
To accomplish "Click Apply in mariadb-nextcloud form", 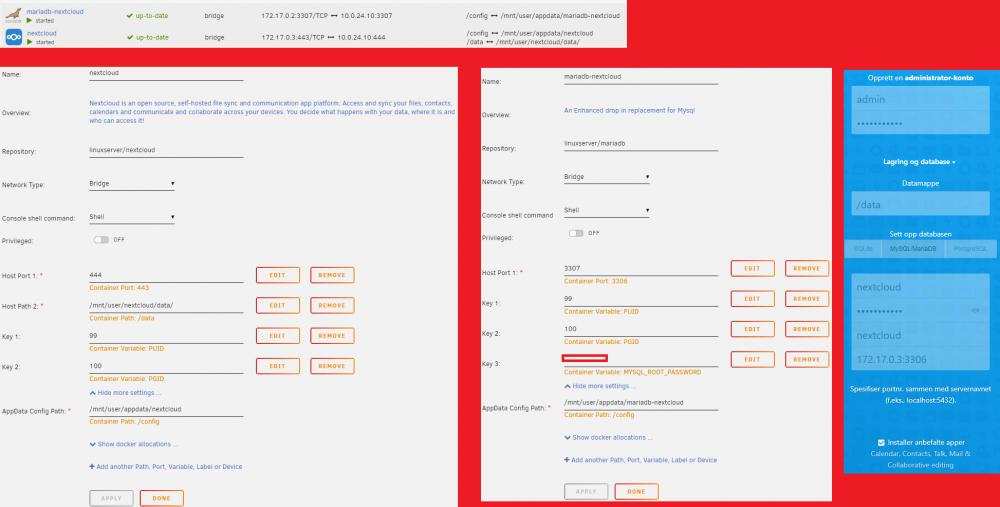I will [x=586, y=492].
